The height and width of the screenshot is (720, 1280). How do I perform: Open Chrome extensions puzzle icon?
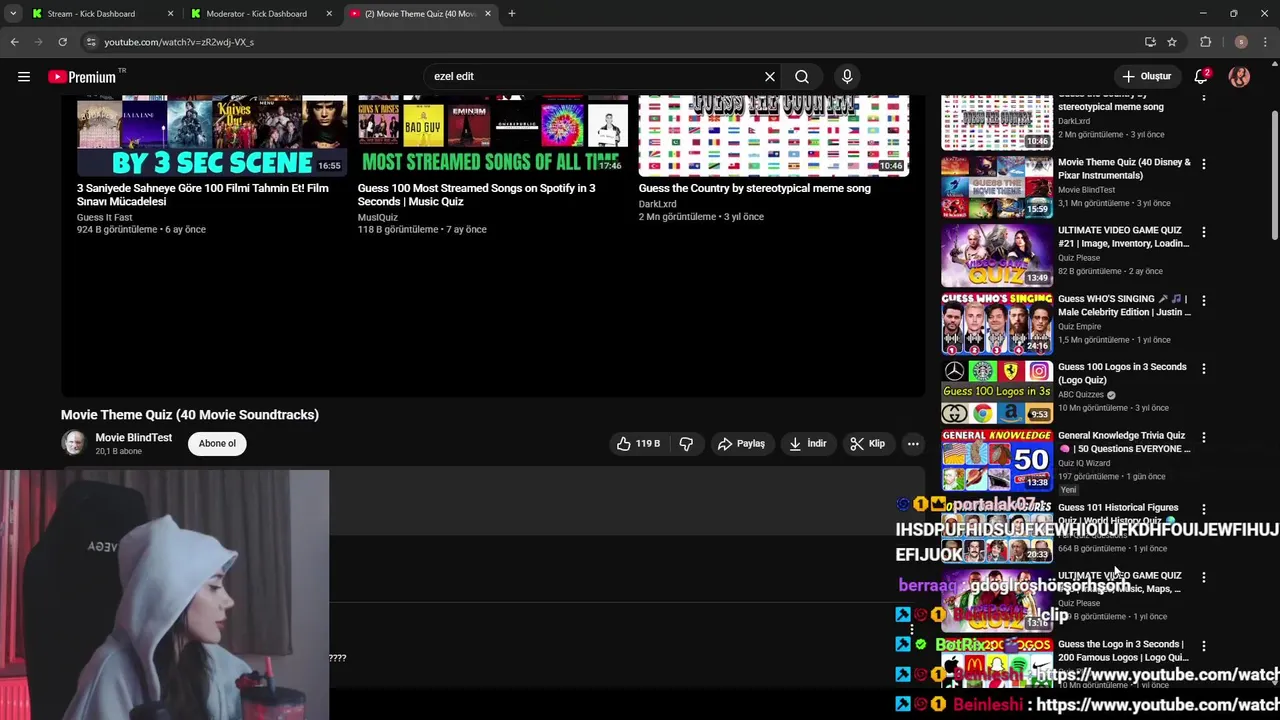pyautogui.click(x=1205, y=42)
